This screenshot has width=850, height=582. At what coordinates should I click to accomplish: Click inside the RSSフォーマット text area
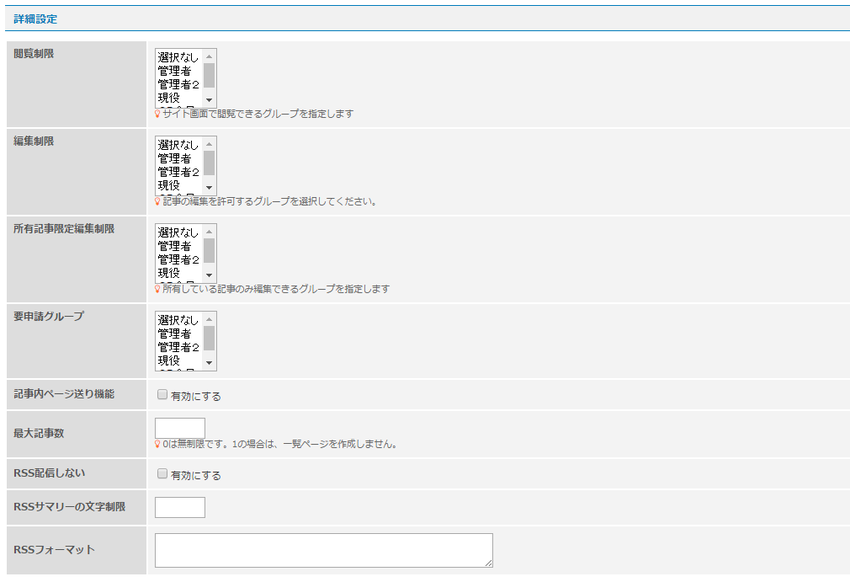tap(323, 550)
